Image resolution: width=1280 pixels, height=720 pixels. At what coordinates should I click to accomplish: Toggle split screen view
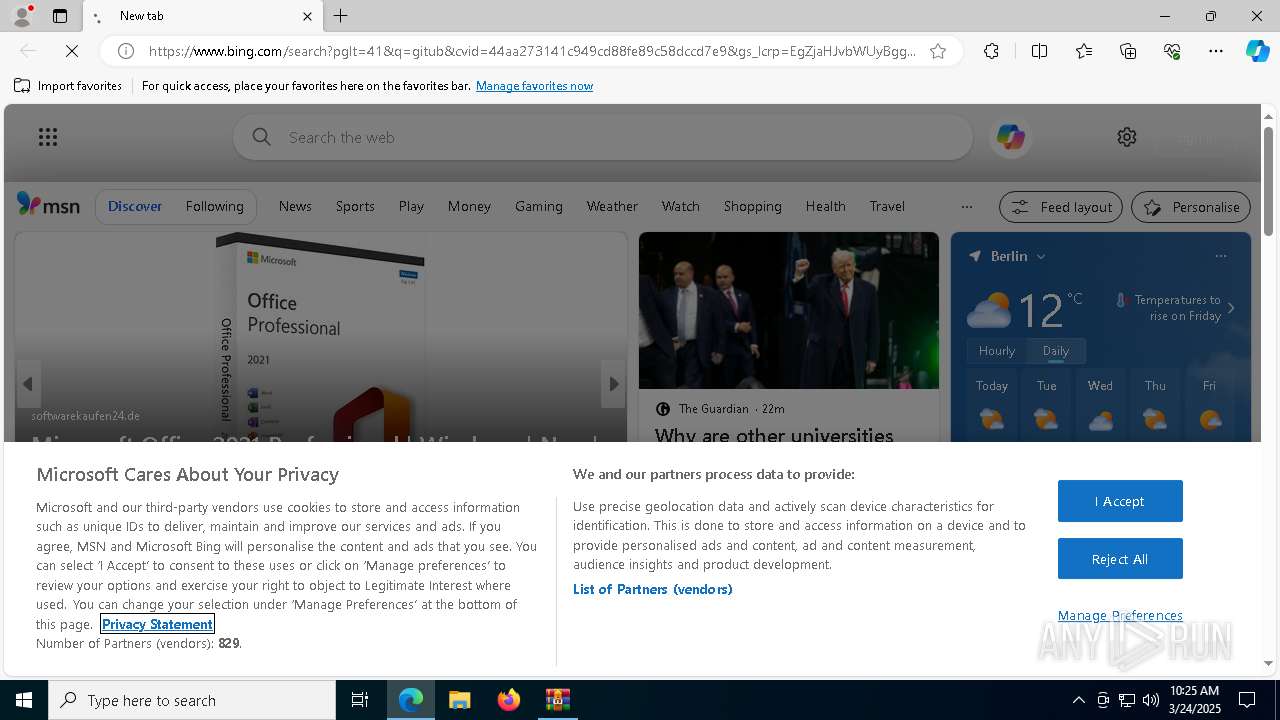click(1039, 51)
